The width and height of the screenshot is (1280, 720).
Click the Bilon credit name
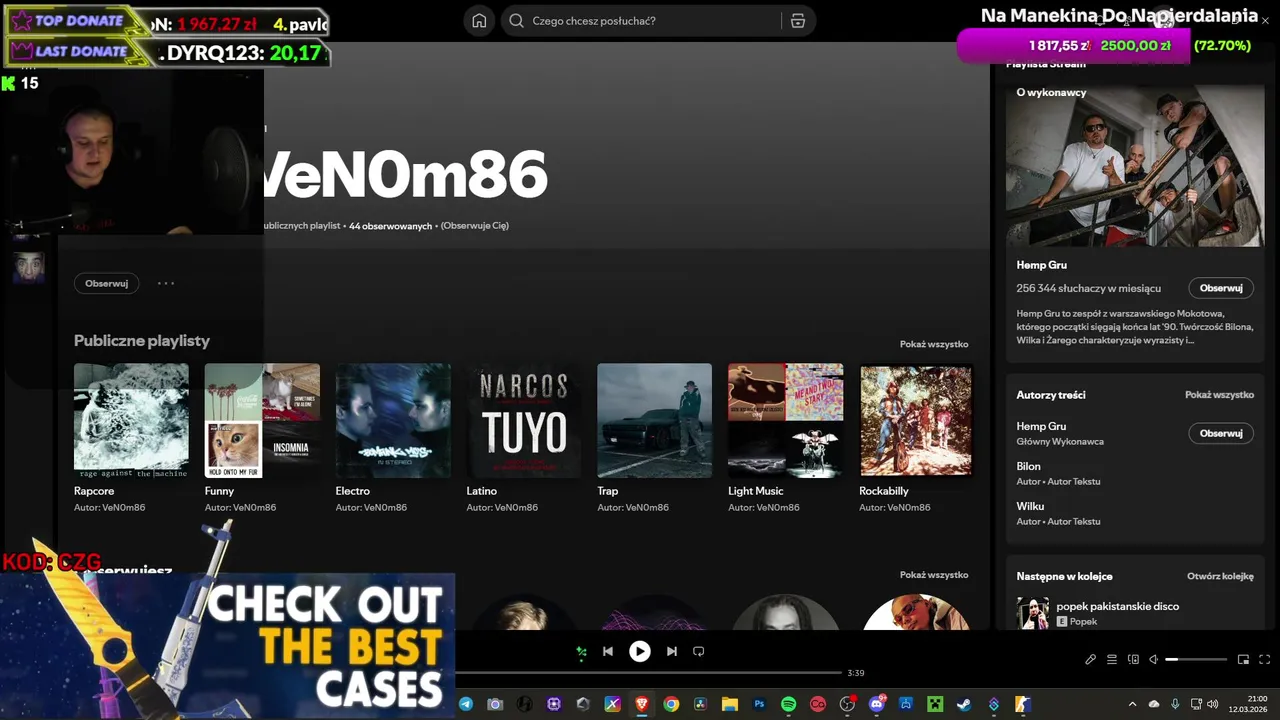pos(1028,466)
